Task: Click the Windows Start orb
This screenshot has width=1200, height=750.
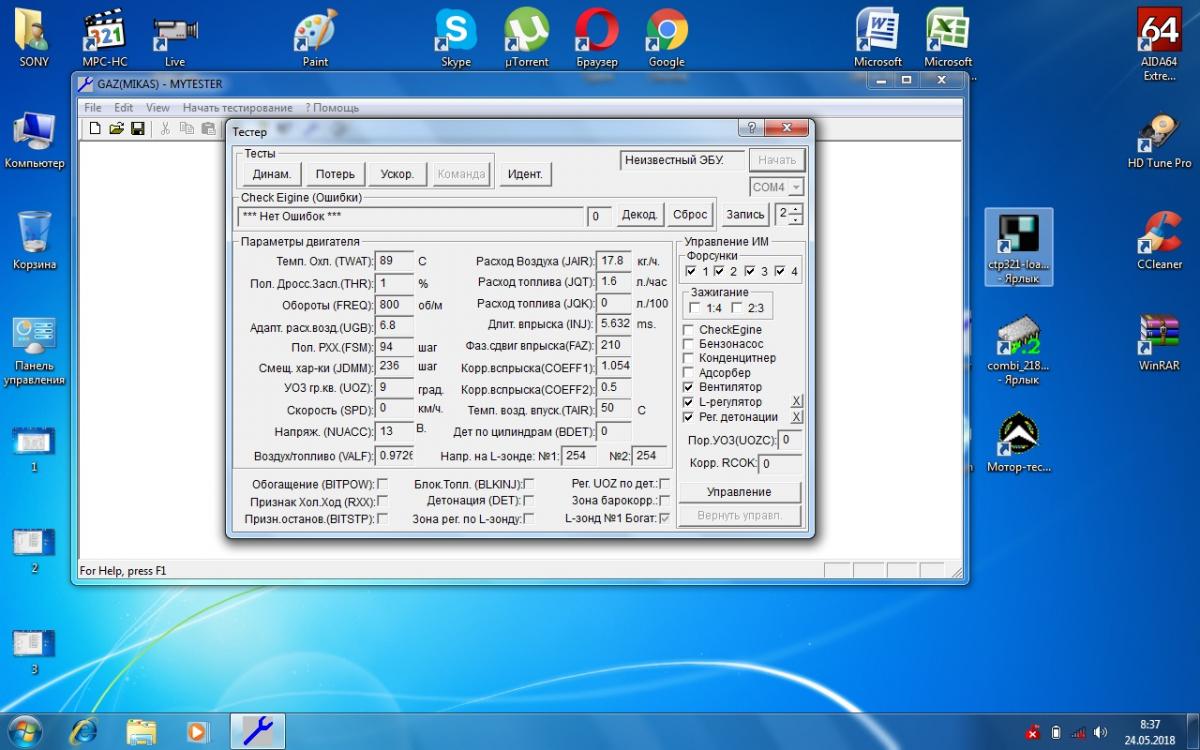Action: pos(26,730)
